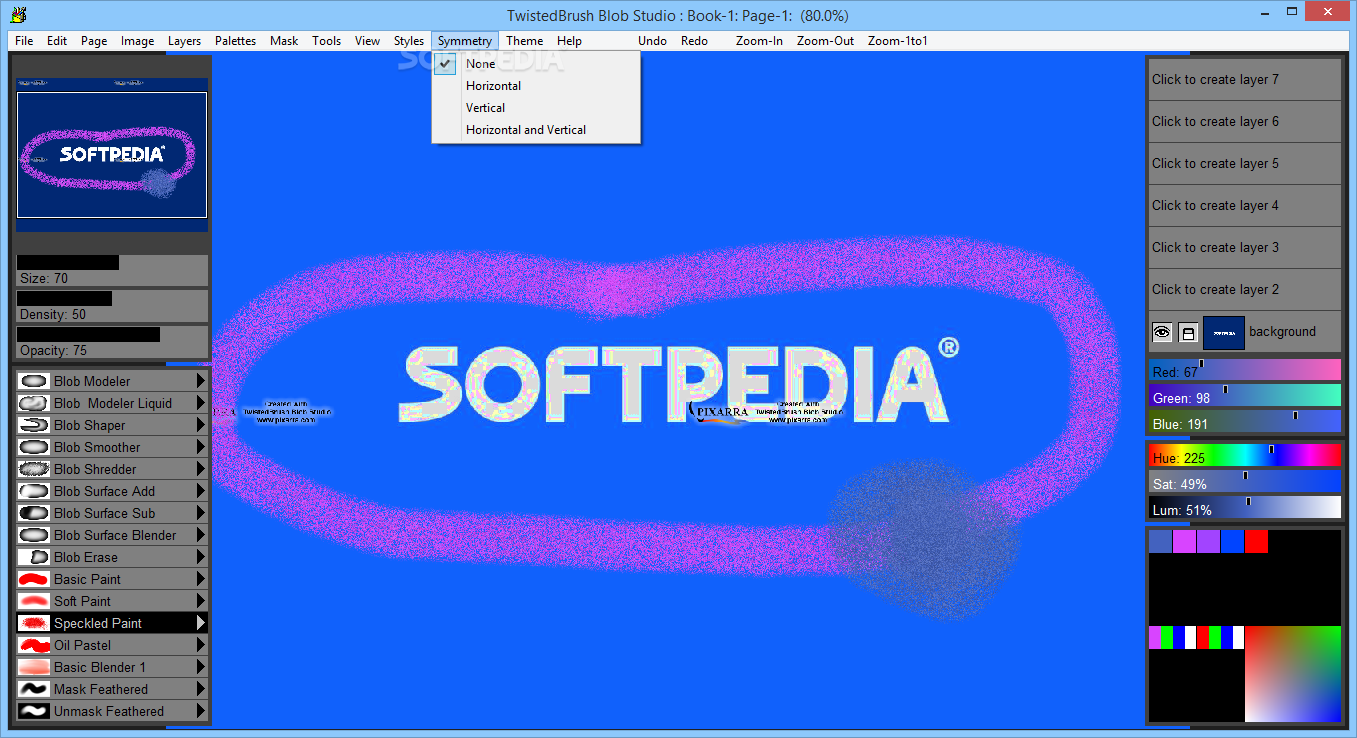This screenshot has width=1357, height=738.
Task: Expand Blob Modeler variations arrow
Action: [x=200, y=381]
